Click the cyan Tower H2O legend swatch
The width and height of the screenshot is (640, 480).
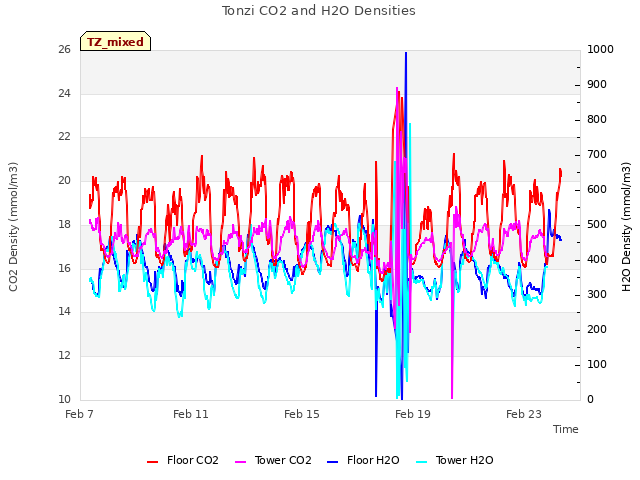click(x=421, y=462)
